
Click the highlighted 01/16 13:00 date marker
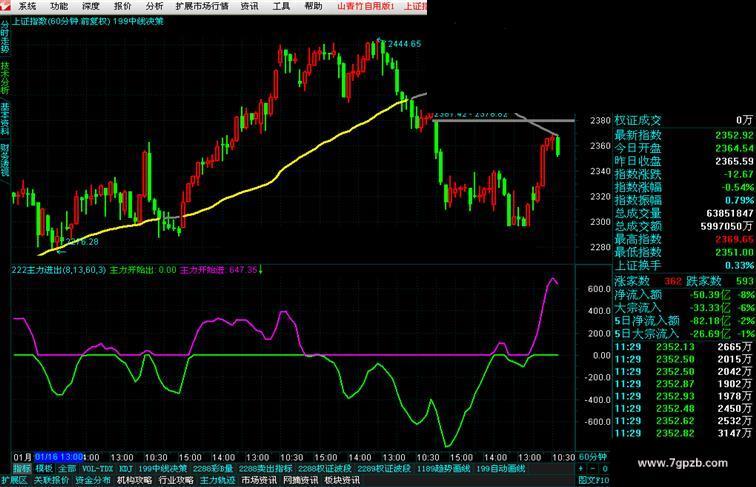[59, 457]
